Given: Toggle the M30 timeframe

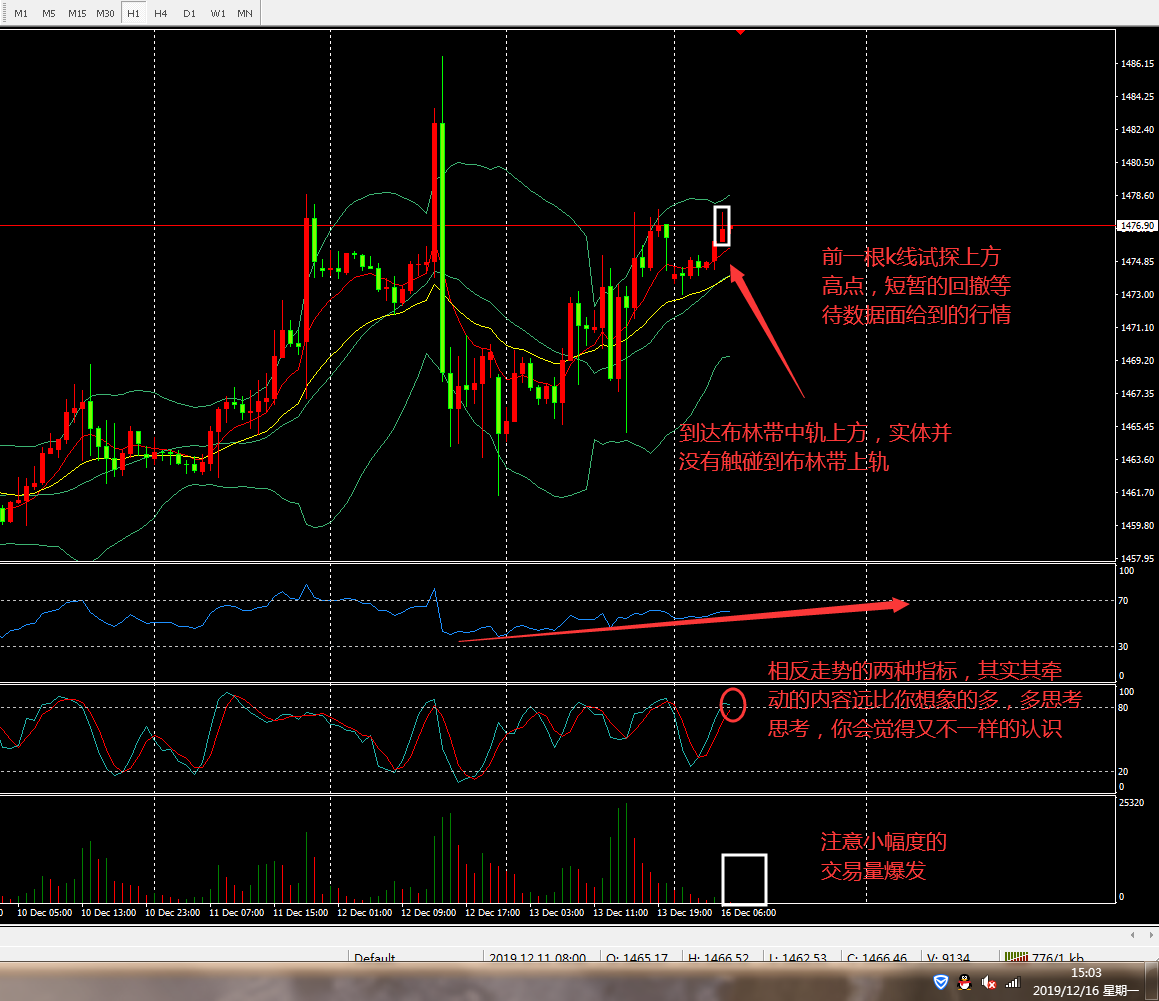Looking at the screenshot, I should coord(105,14).
